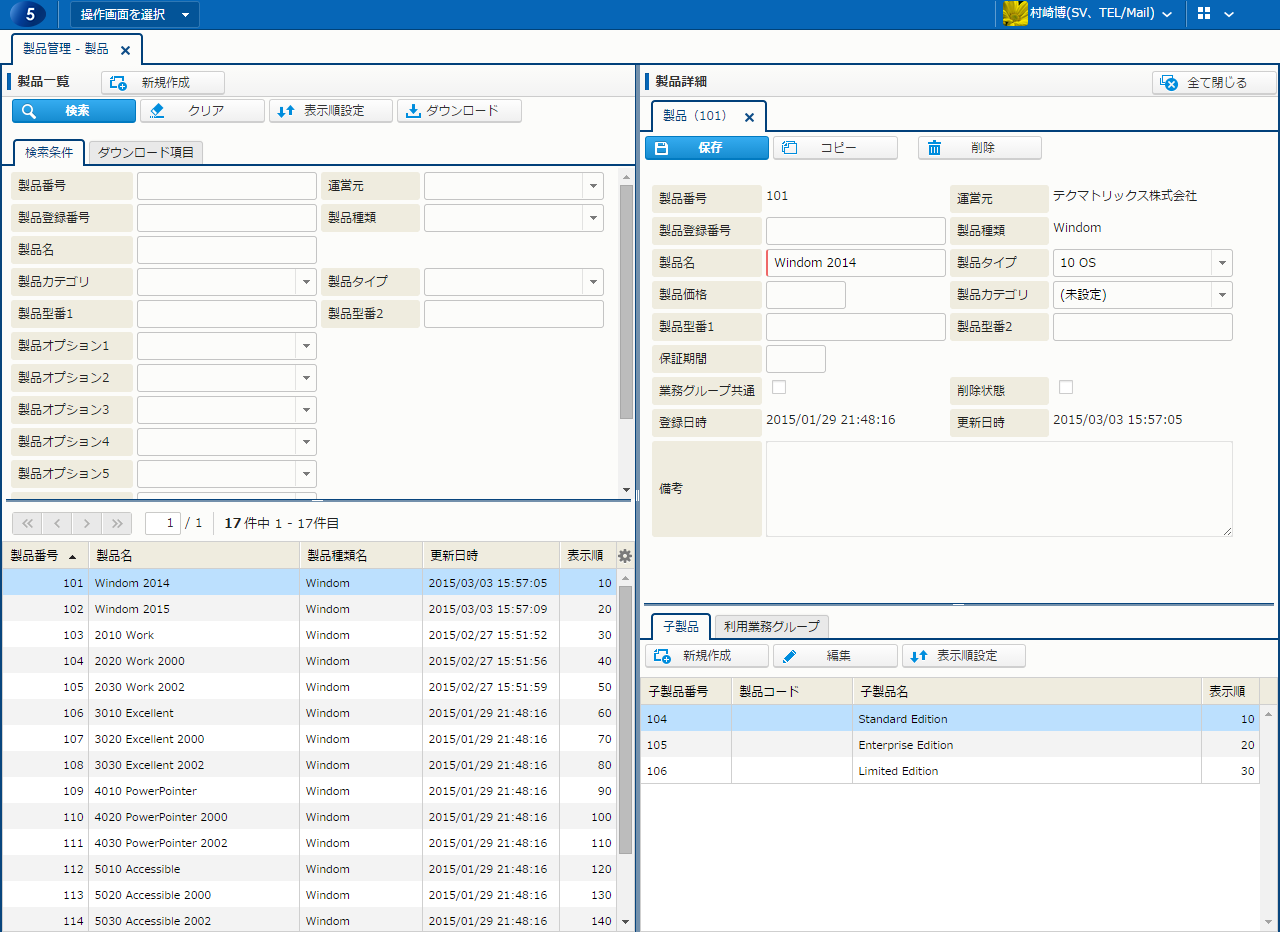This screenshot has height=932, width=1280.
Task: Switch to the 利用業務グループ tab
Action: [x=772, y=626]
